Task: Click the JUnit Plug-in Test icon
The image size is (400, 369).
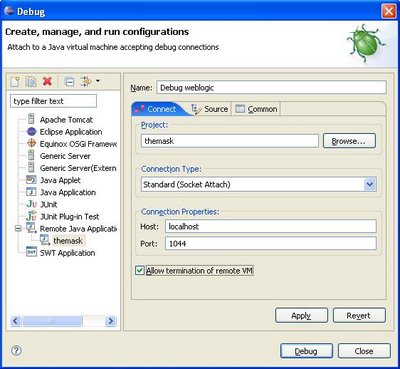Action: [31, 216]
